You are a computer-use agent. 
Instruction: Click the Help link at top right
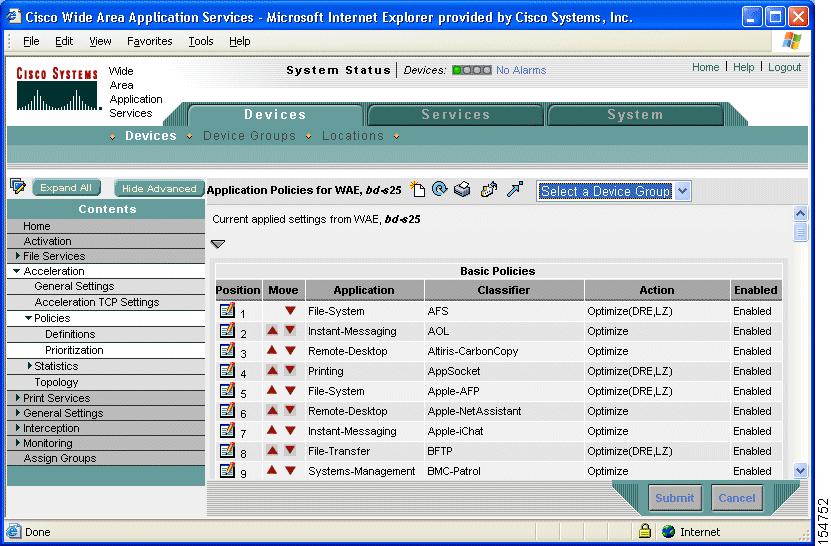tap(744, 67)
